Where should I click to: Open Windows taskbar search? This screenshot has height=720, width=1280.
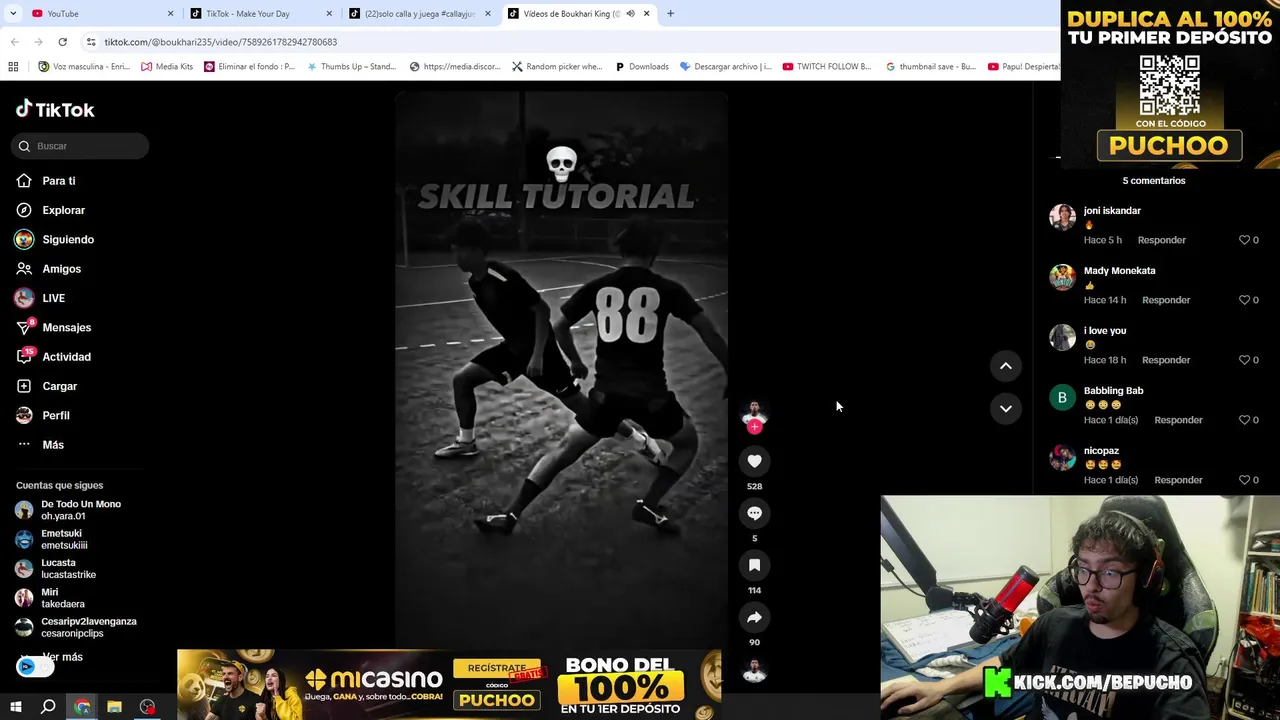48,707
